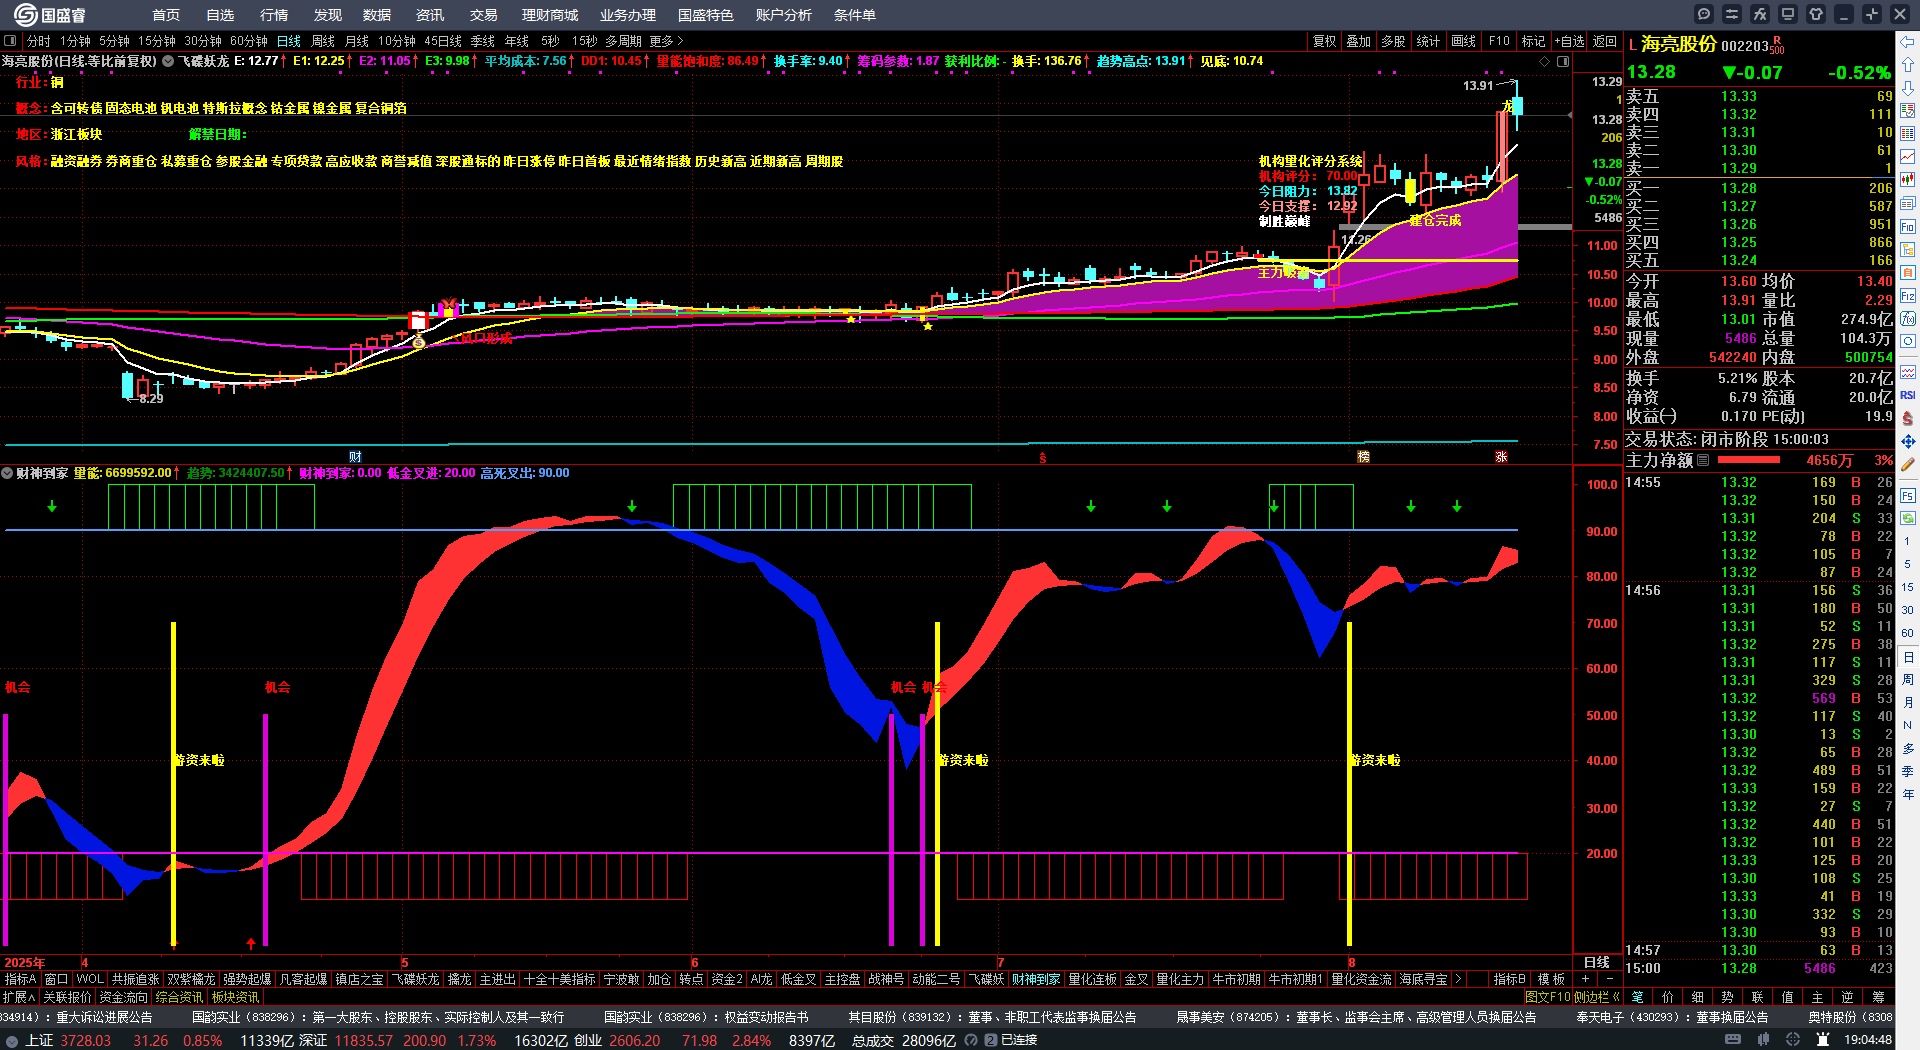1920x1050 pixels.
Task: Toggle 复权 price adjustment
Action: point(1325,41)
